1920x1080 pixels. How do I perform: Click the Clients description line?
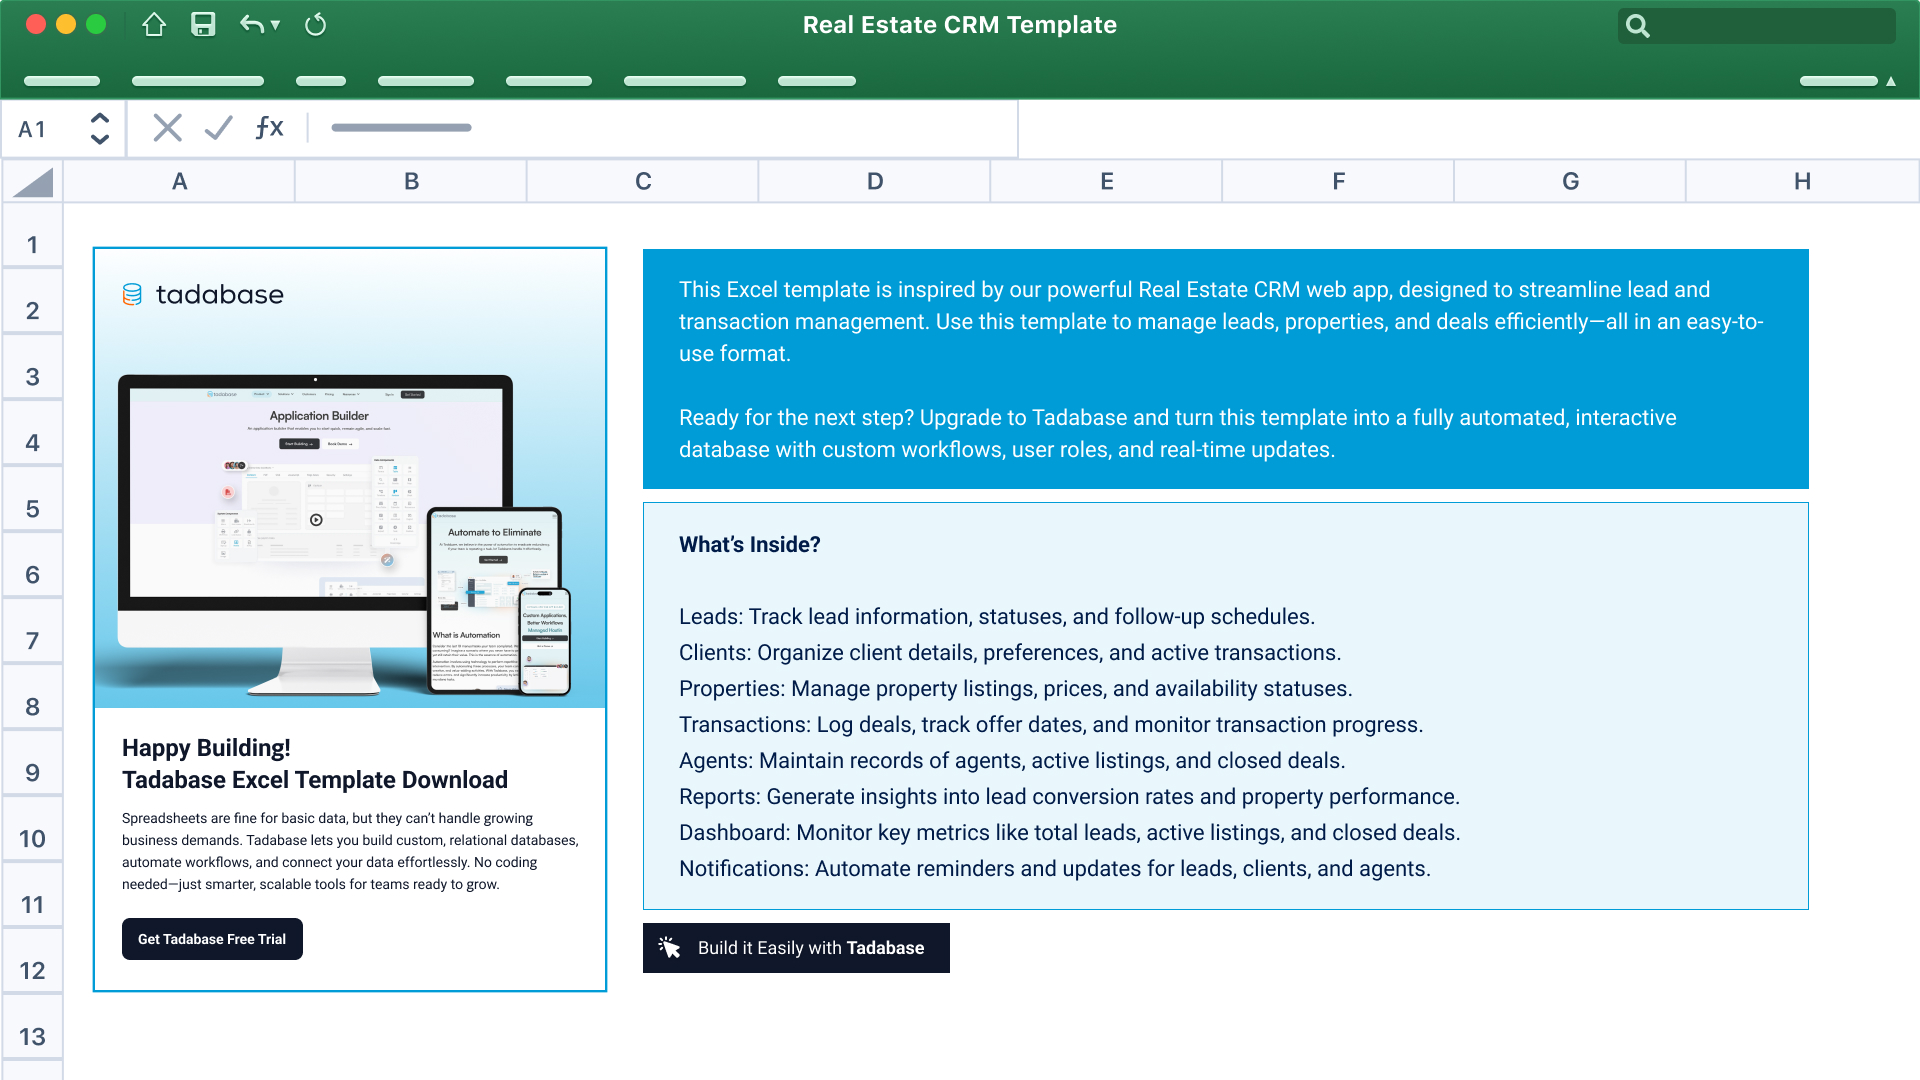click(1010, 653)
